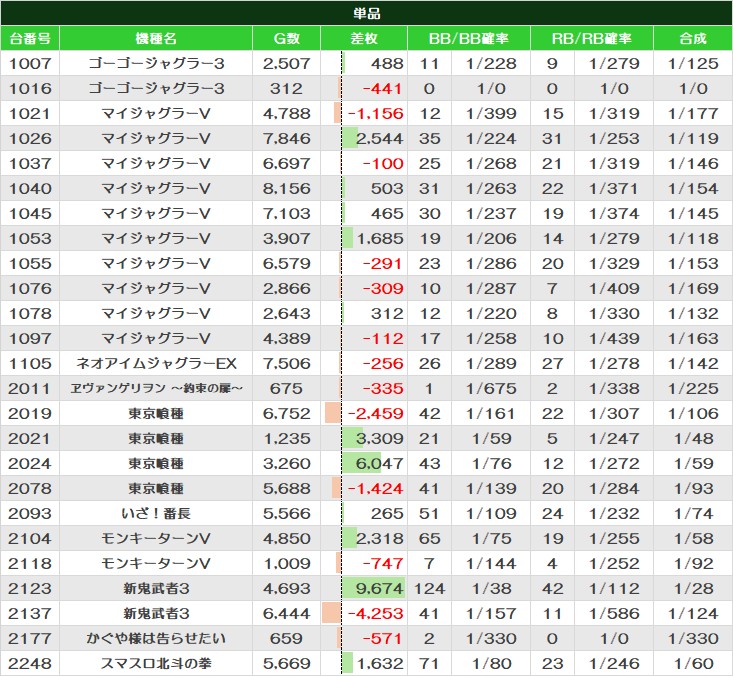Click the 台番号 column header

coord(30,38)
